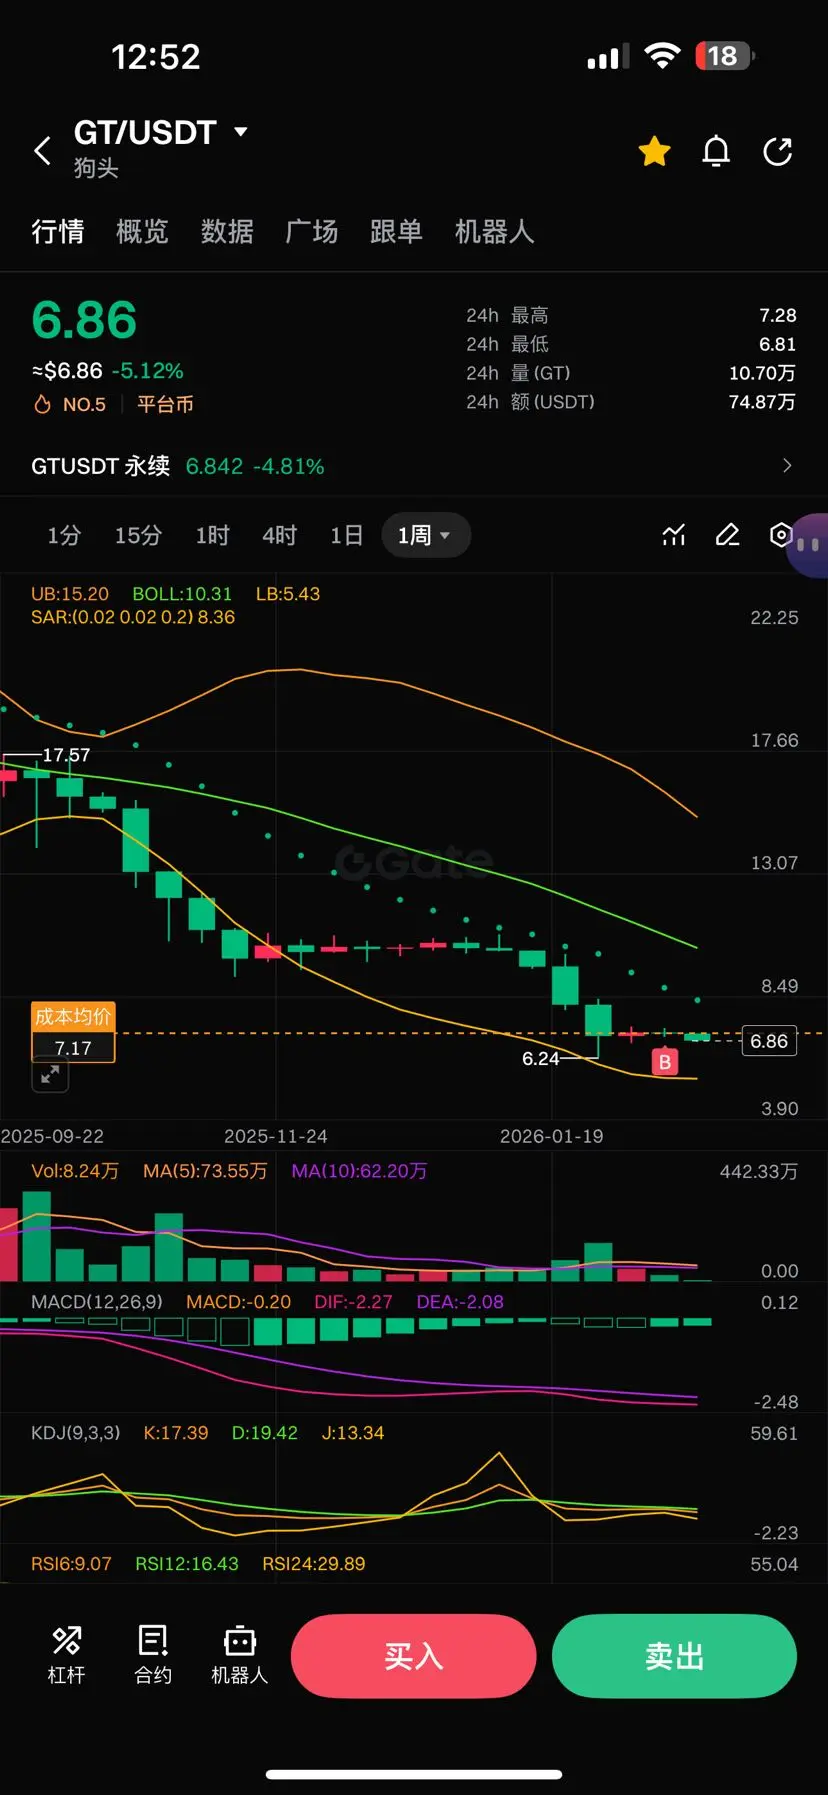Switch to 数据 tab
The height and width of the screenshot is (1795, 828).
point(227,232)
